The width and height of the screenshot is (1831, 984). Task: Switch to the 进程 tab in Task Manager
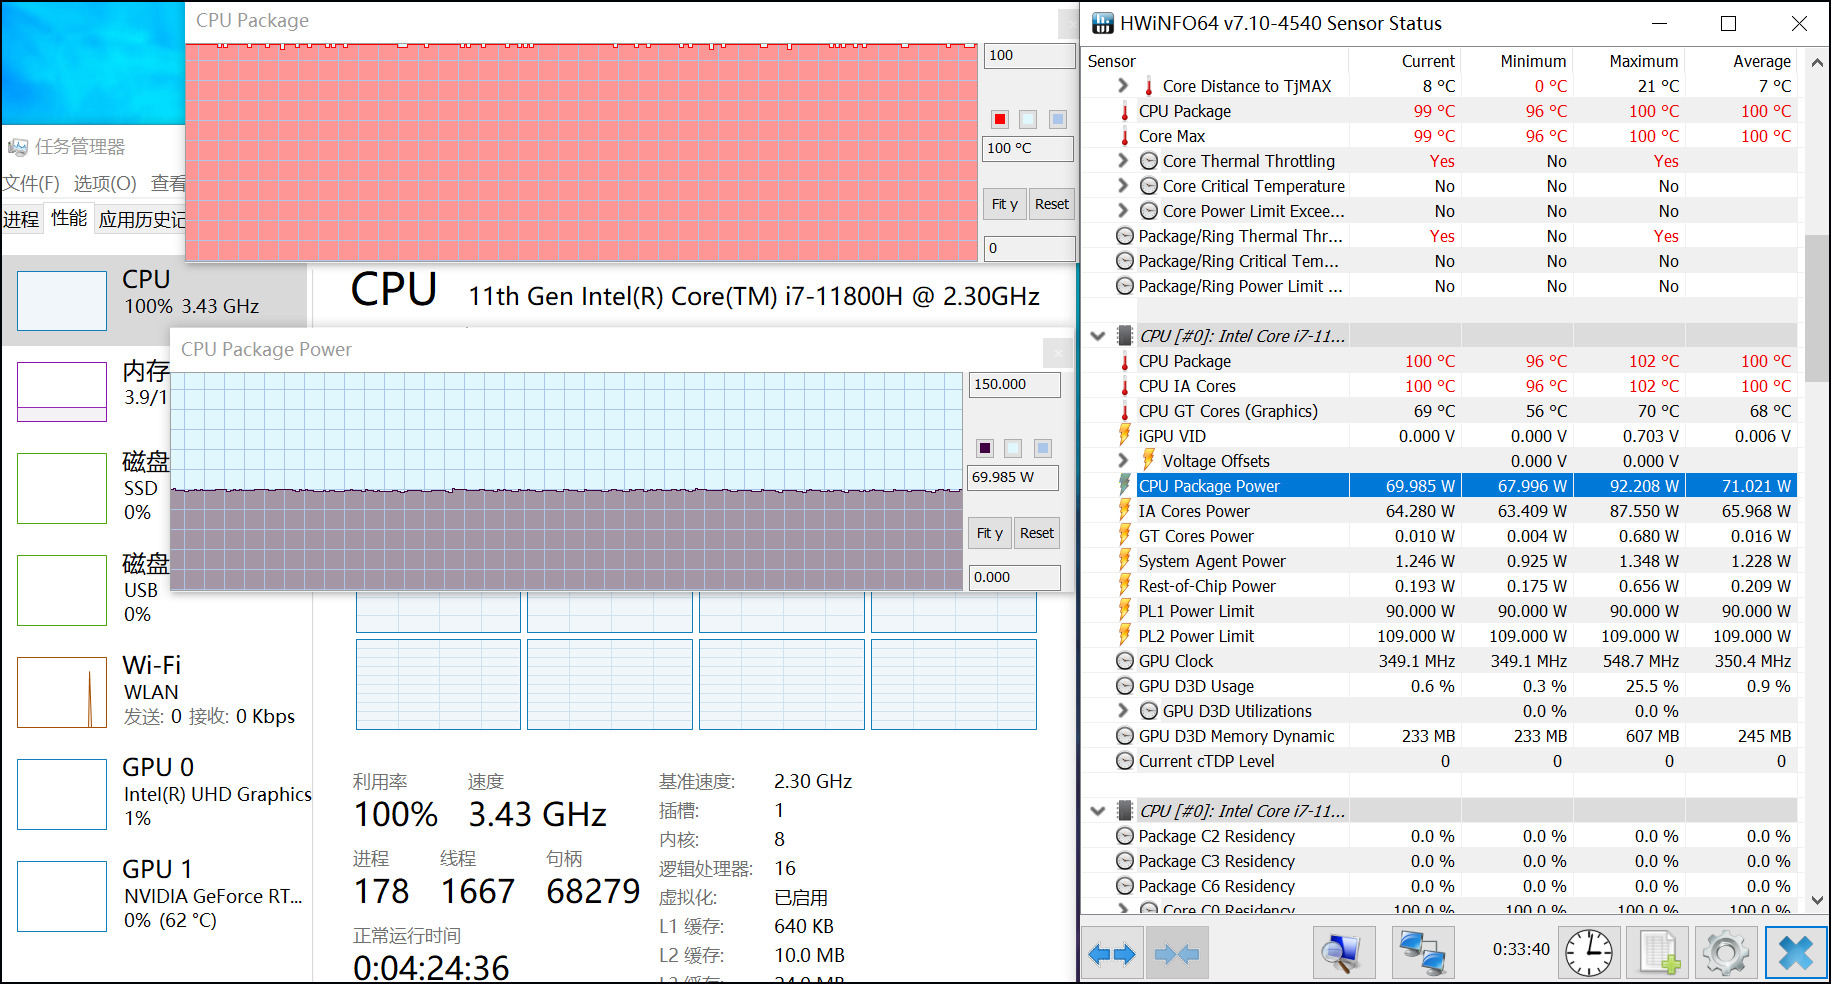(21, 219)
